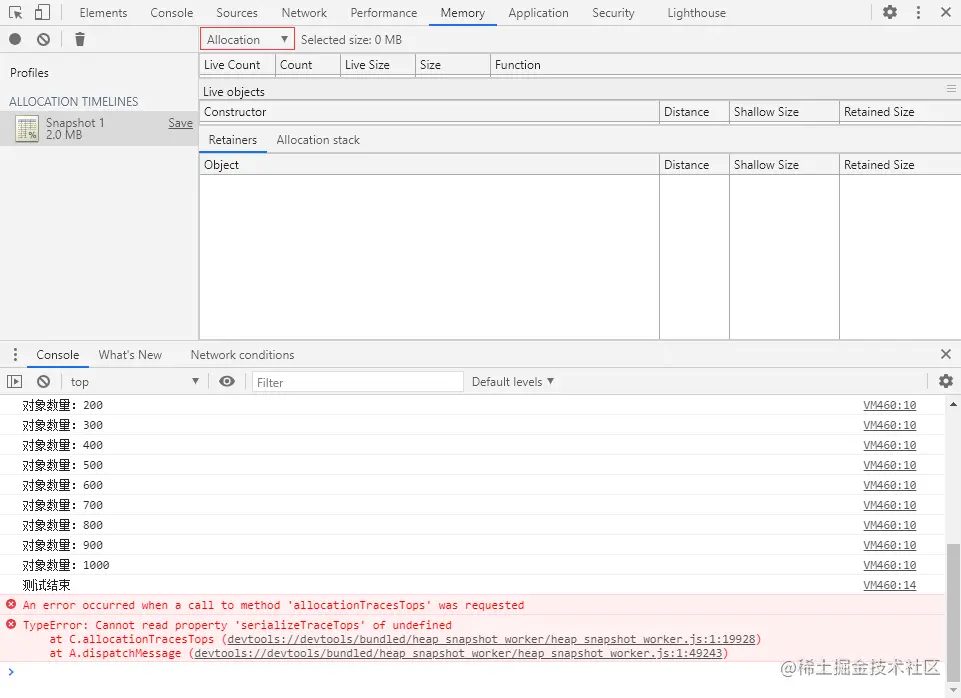
Task: Clear the console with the ban icon
Action: (43, 381)
